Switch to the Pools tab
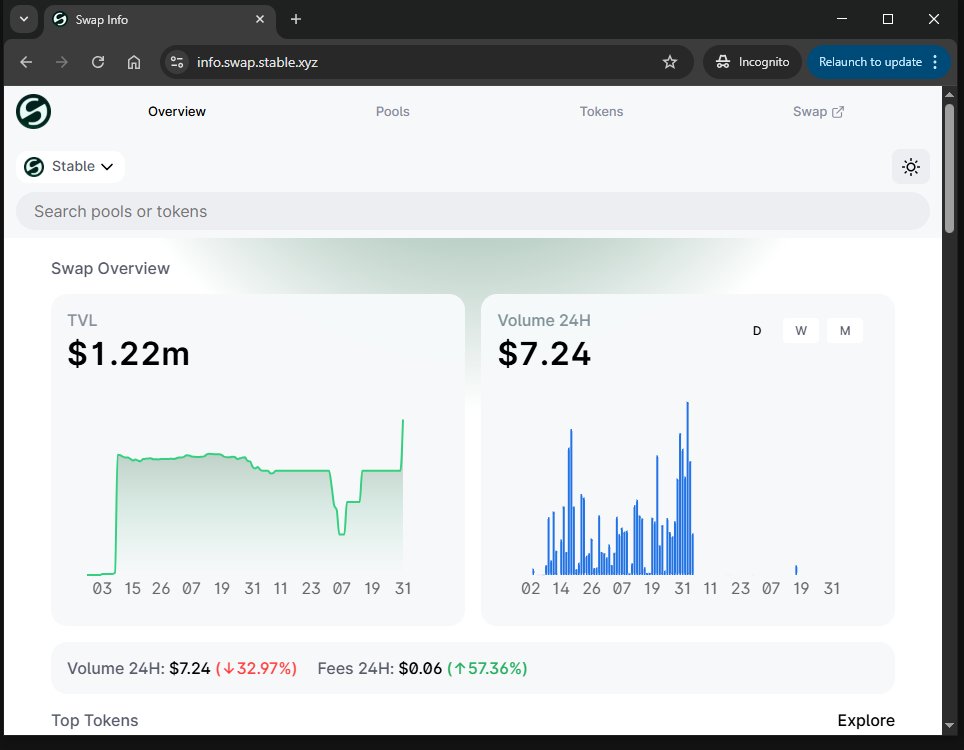964x750 pixels. pos(392,111)
